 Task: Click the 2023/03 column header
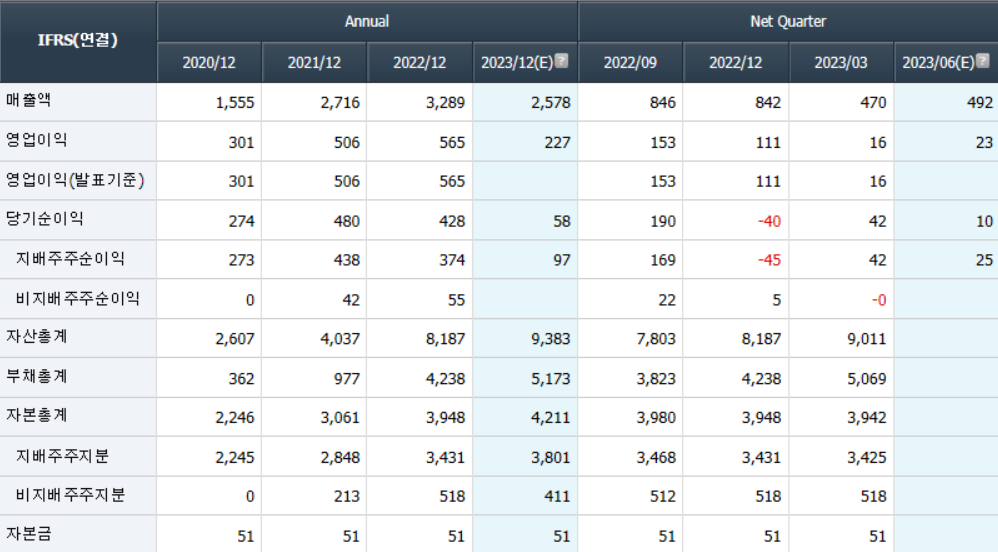pos(841,62)
